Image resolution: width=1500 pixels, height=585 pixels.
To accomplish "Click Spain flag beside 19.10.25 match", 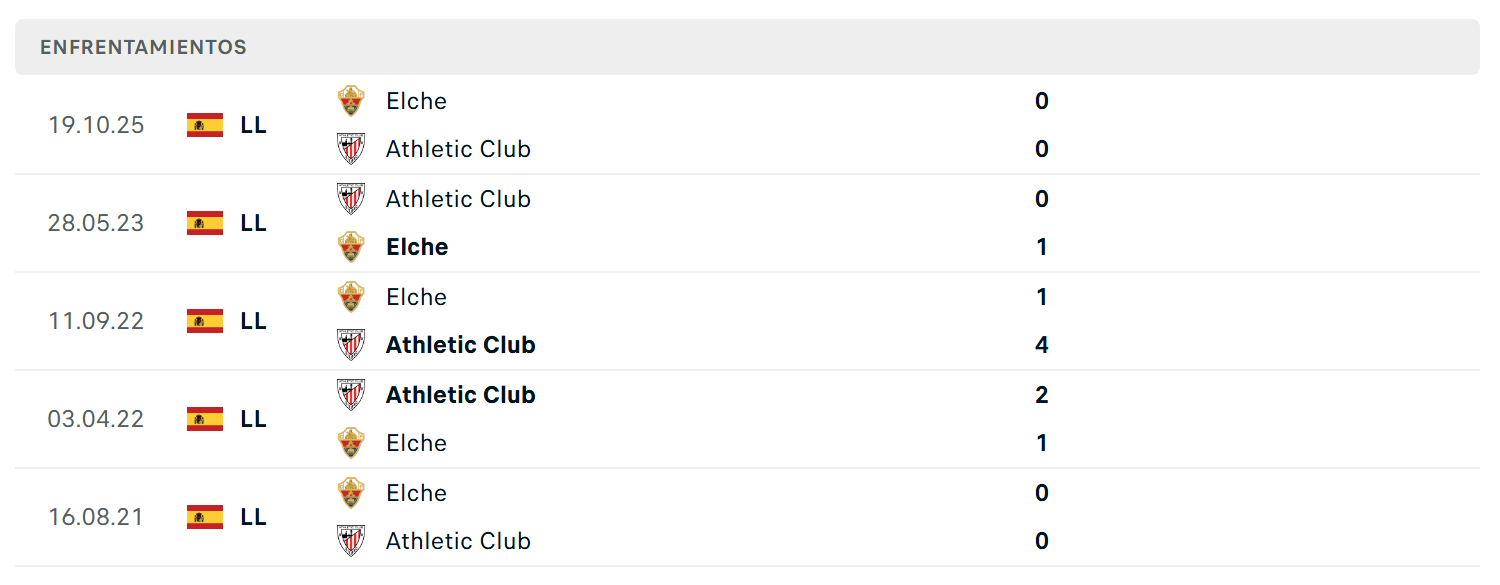I will [205, 125].
